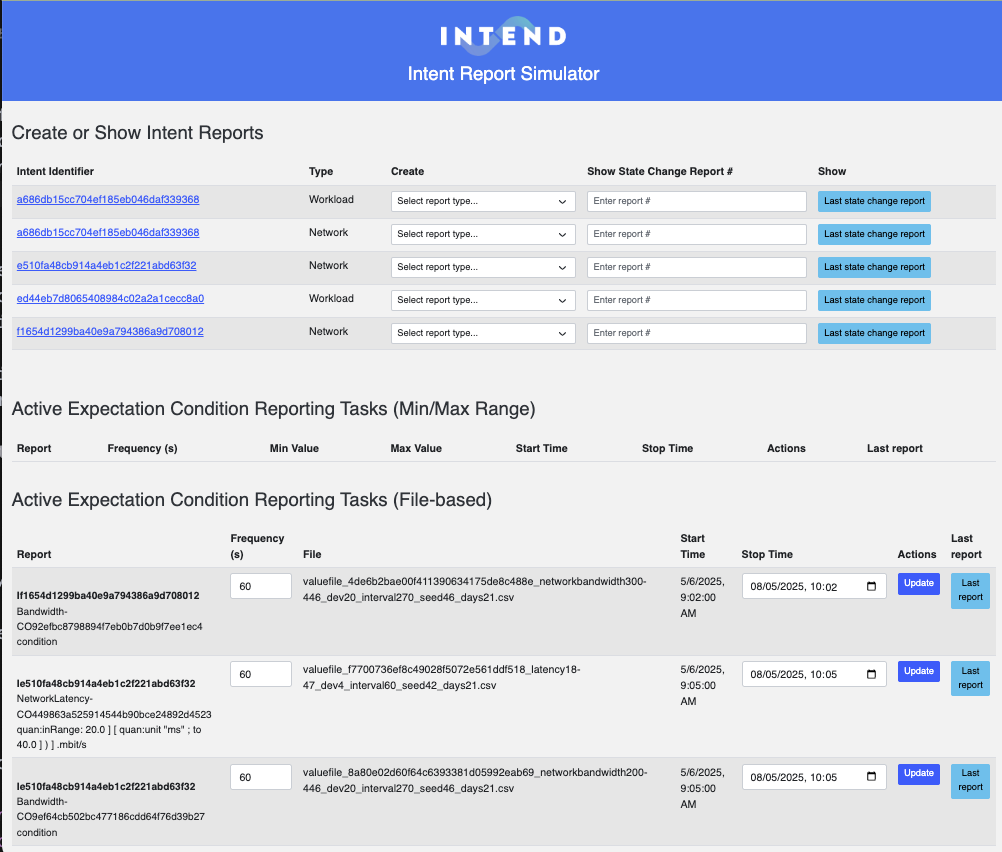Viewport: 1002px width, 852px height.
Task: Click the networkbandwidth200 valuefile name
Action: point(475,780)
